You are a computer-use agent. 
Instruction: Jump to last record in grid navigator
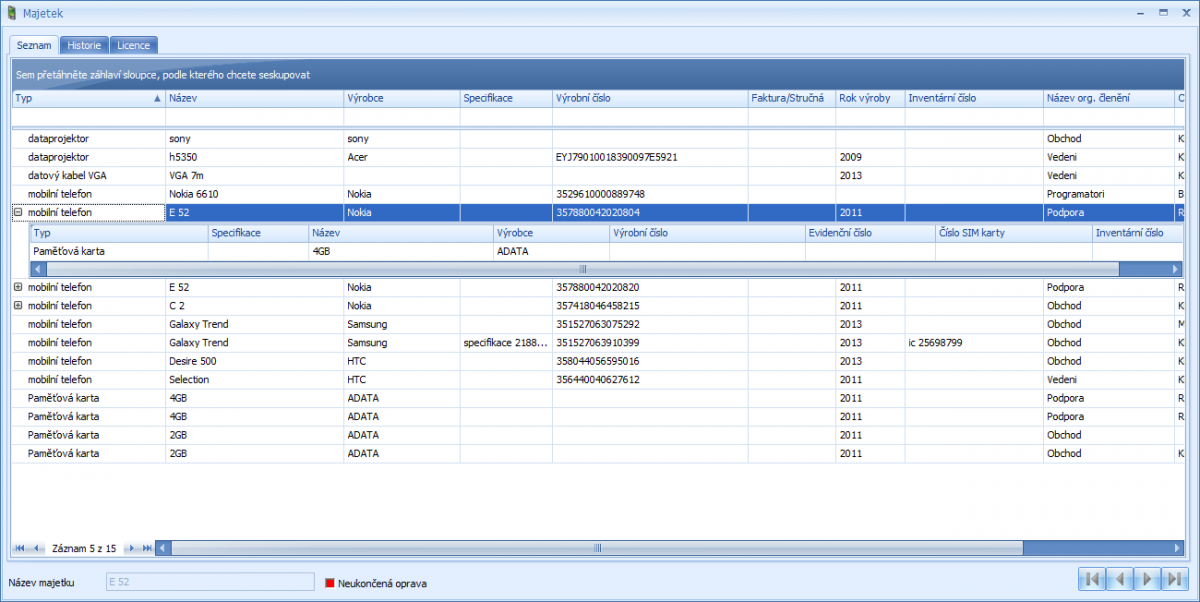(148, 548)
